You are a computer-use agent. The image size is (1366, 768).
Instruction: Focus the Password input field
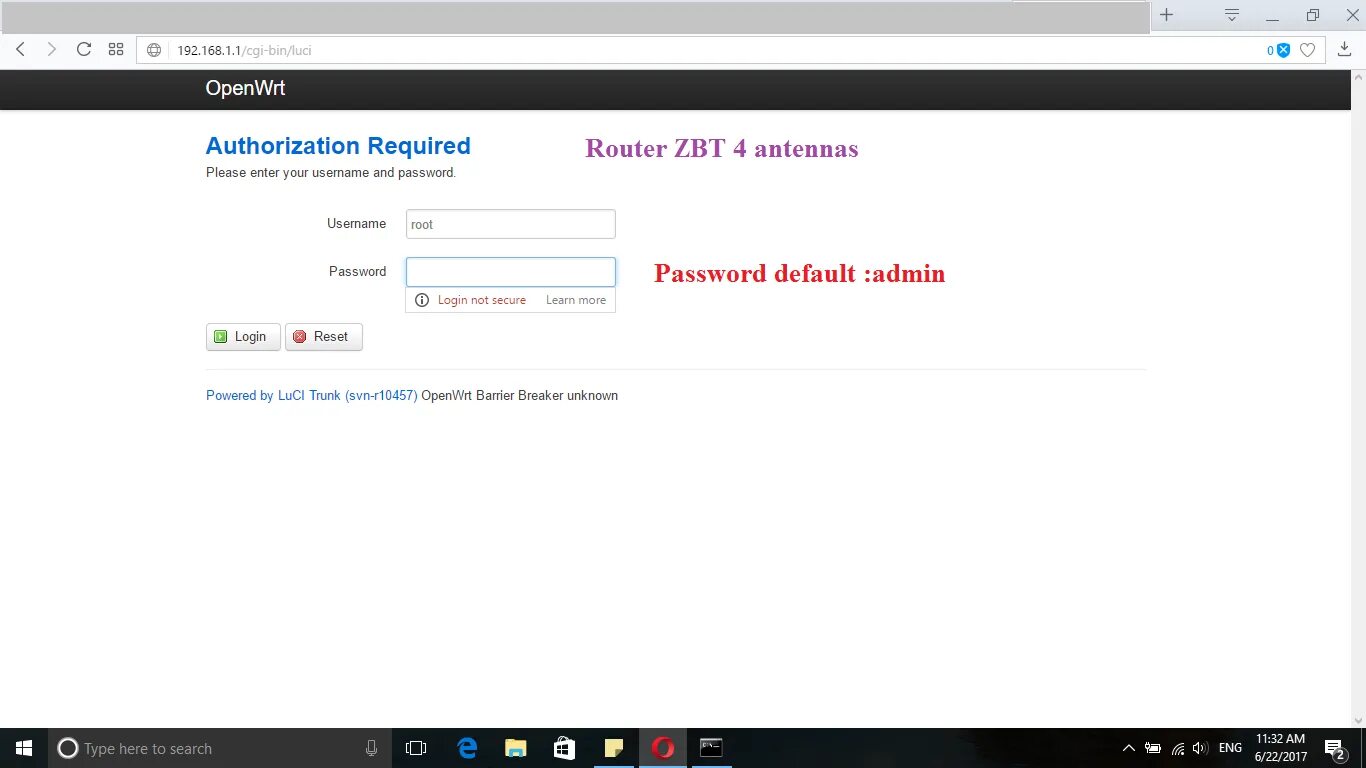[x=511, y=272]
